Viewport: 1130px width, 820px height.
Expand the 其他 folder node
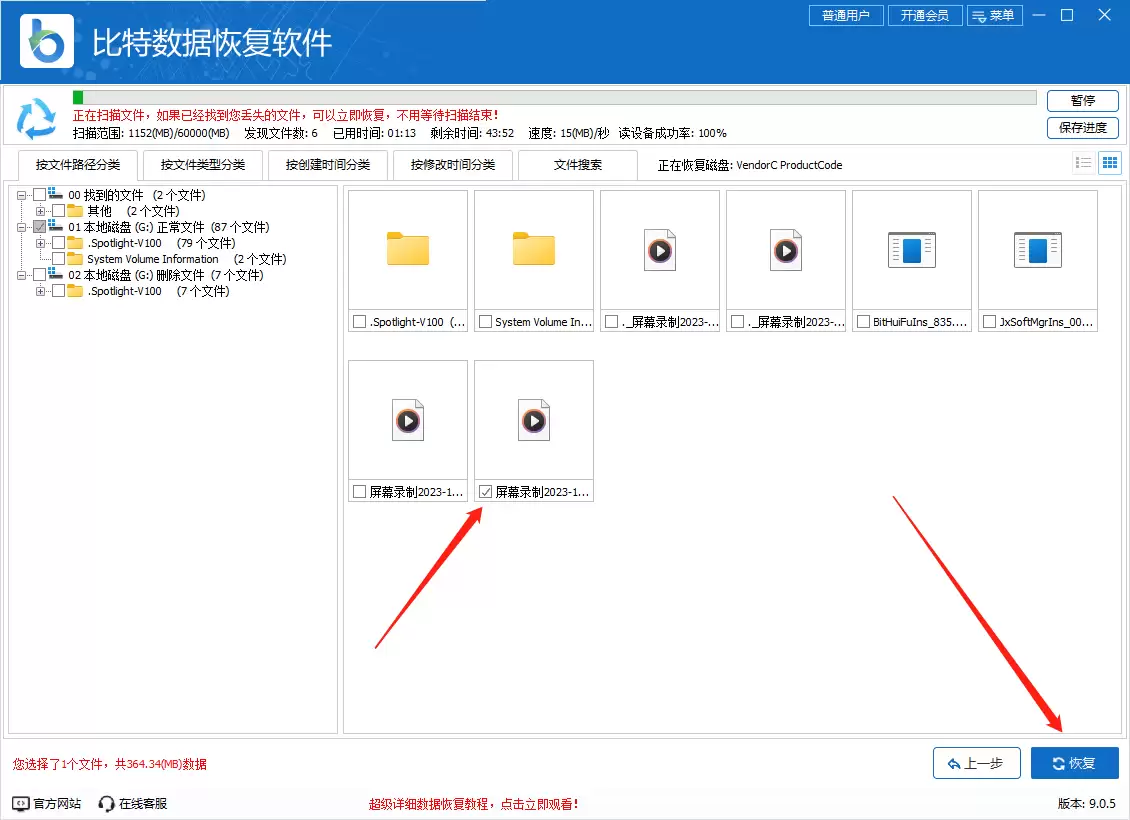(x=40, y=211)
